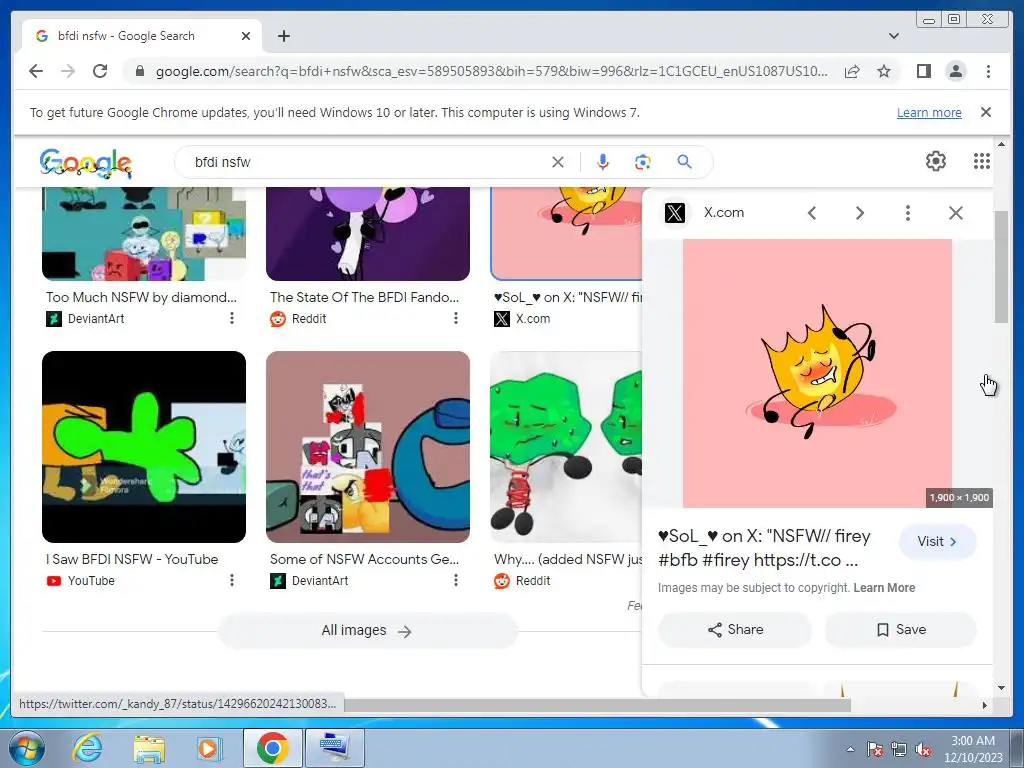Open Google quick settings gear
This screenshot has width=1024, height=768.
click(936, 161)
